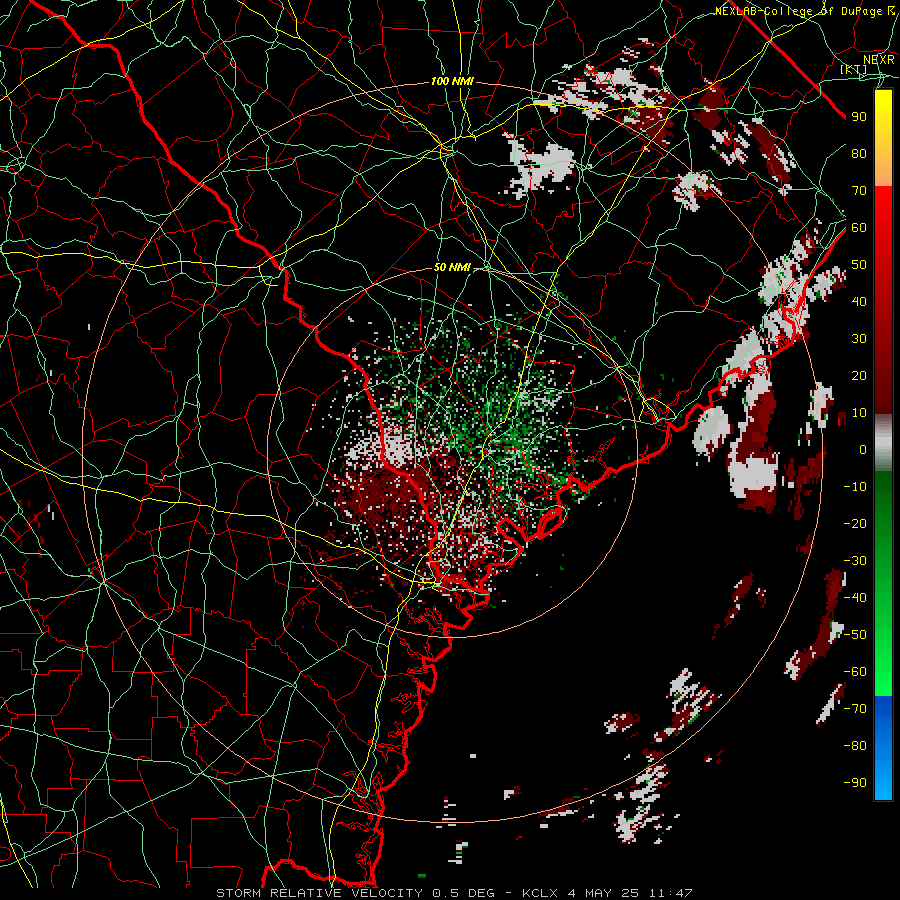Screen dimensions: 900x900
Task: Select the "-70" value on the velocity scale
Action: 855,709
